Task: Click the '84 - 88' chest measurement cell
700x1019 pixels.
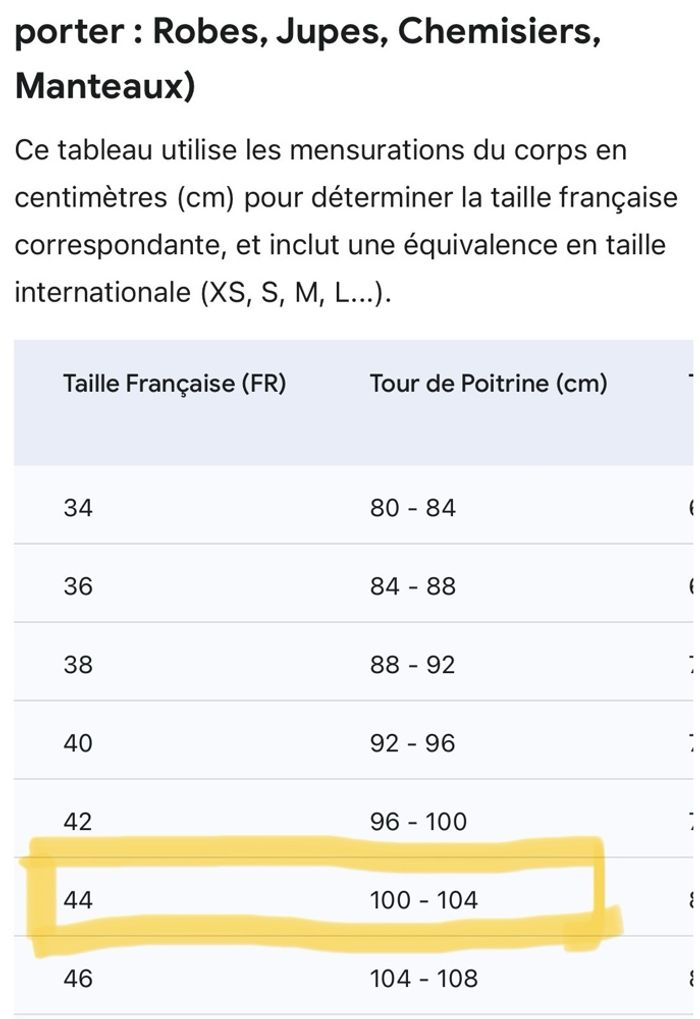Action: (x=413, y=586)
